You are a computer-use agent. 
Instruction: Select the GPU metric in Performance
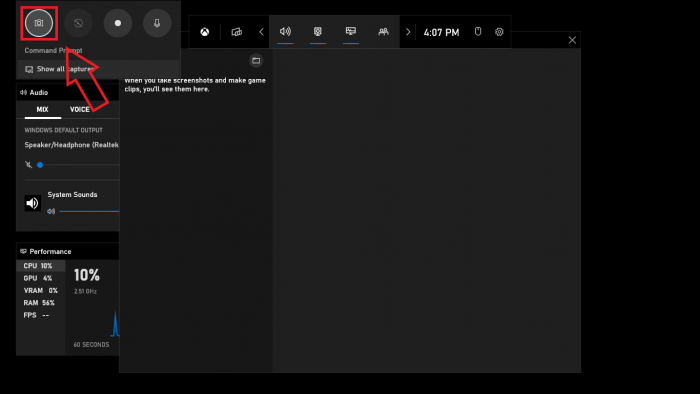[x=38, y=278]
